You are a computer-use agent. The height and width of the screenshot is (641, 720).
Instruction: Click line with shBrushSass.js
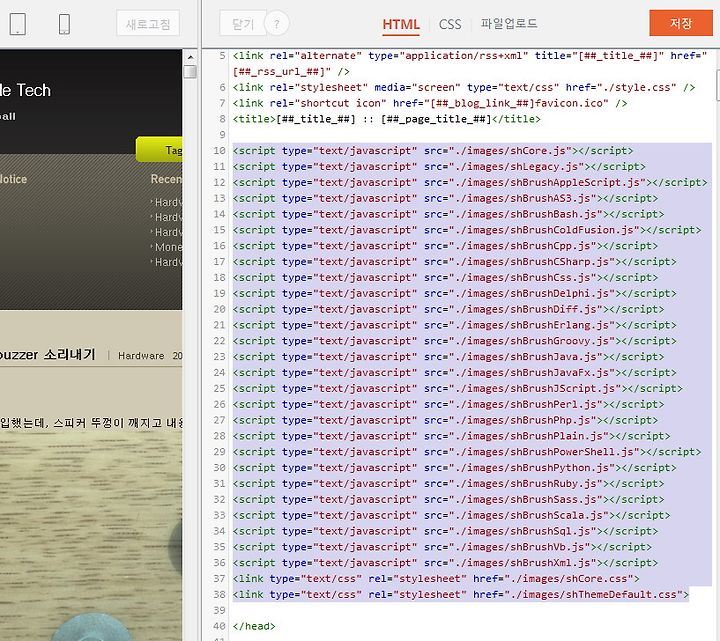point(448,499)
